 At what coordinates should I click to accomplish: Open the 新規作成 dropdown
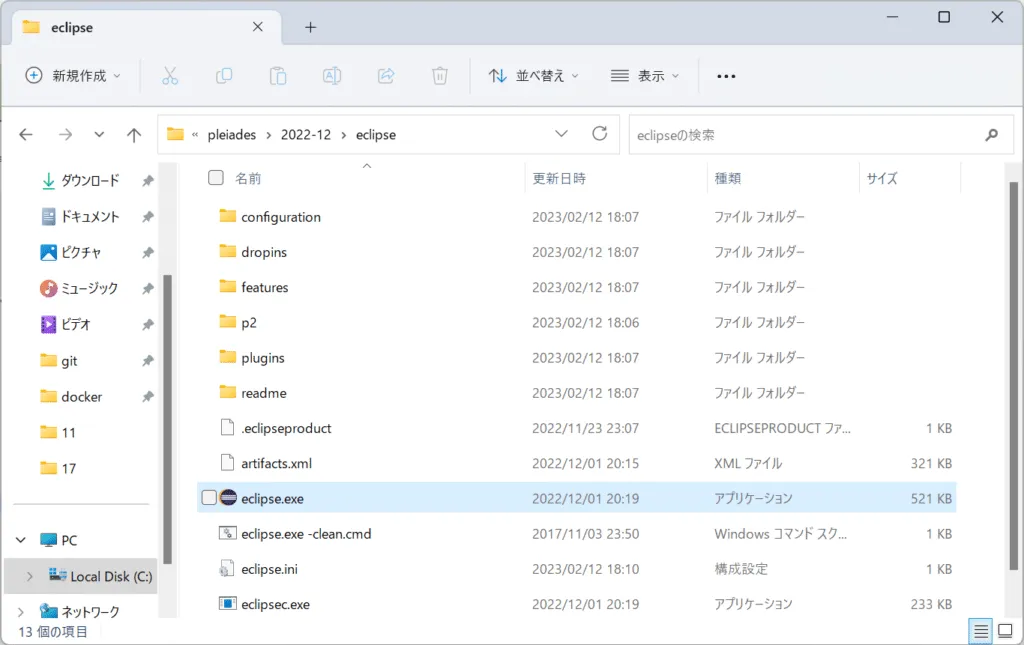72,76
